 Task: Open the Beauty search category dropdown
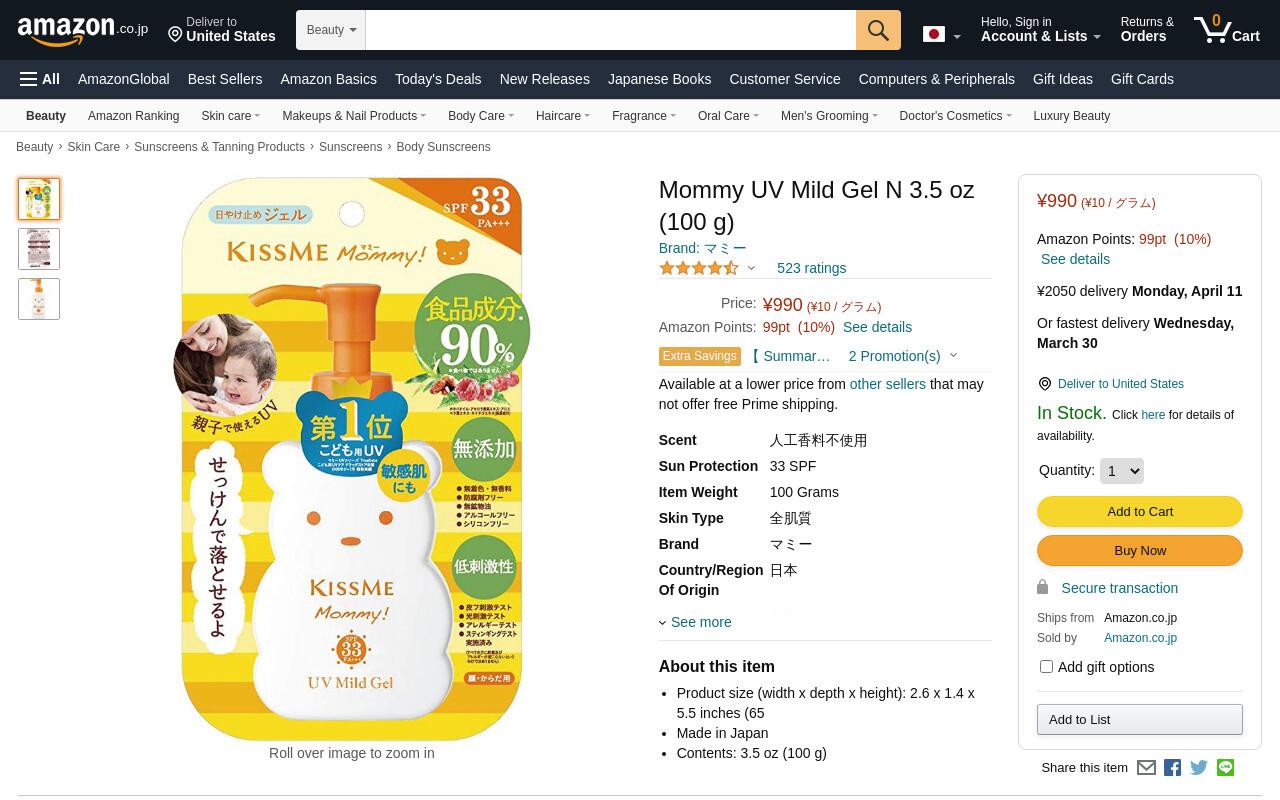(x=331, y=30)
